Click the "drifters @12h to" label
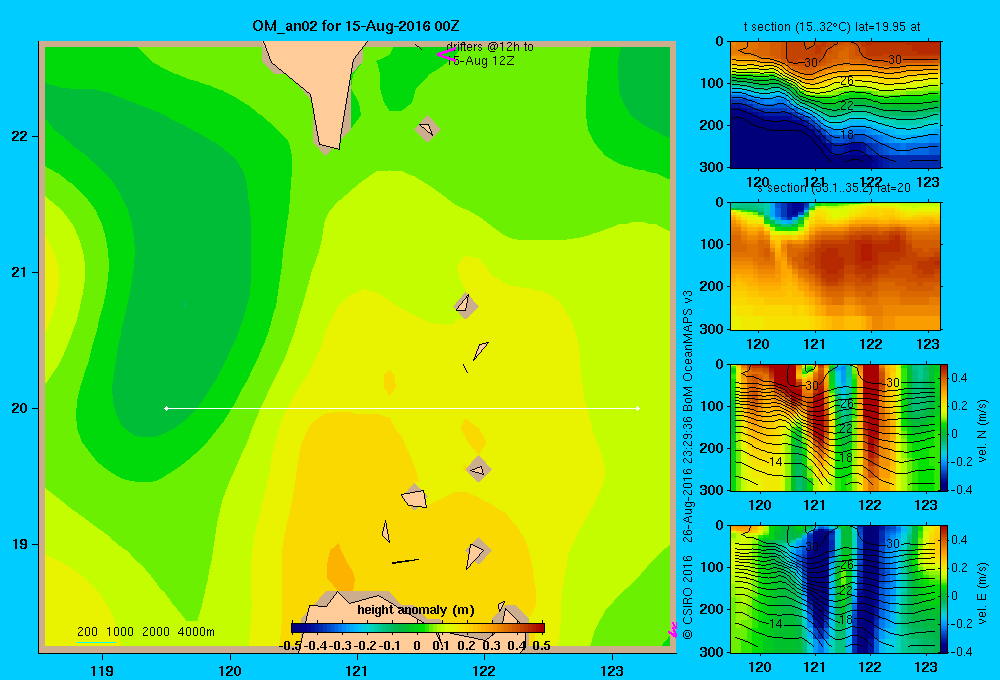This screenshot has height=680, width=1000. coord(490,47)
